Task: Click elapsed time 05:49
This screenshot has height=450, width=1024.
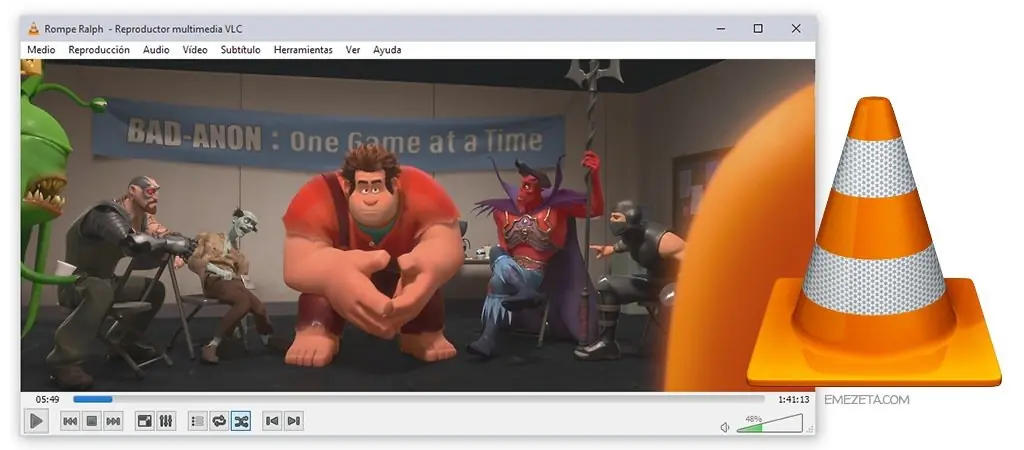Action: pos(48,399)
